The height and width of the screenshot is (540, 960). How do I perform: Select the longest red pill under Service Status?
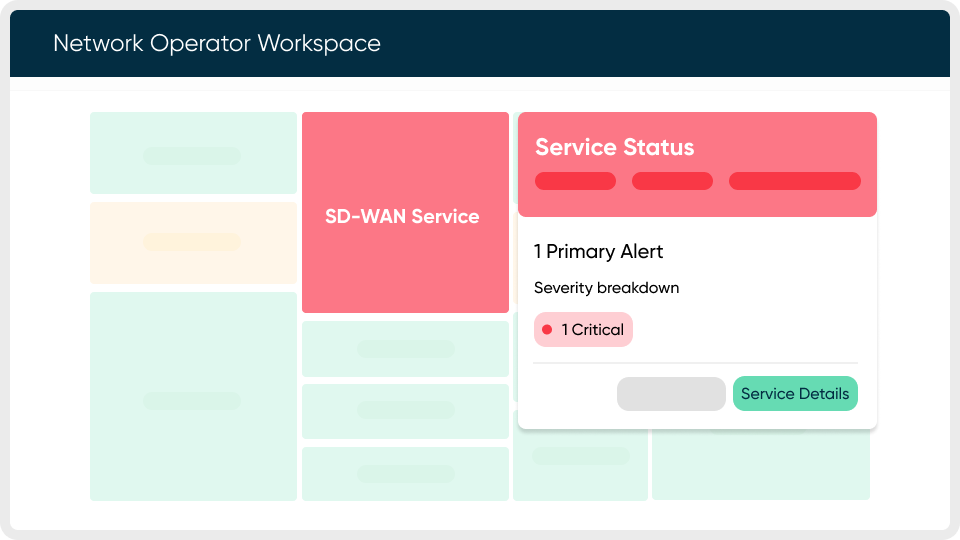[794, 181]
